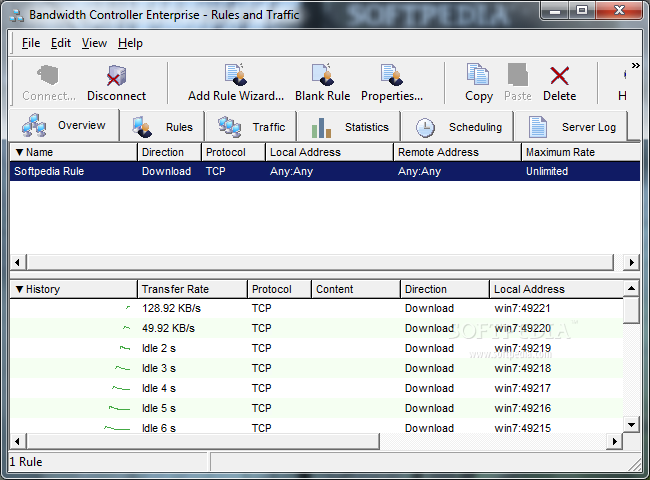650x480 pixels.
Task: Sort rules by Protocol column
Action: pyautogui.click(x=233, y=152)
